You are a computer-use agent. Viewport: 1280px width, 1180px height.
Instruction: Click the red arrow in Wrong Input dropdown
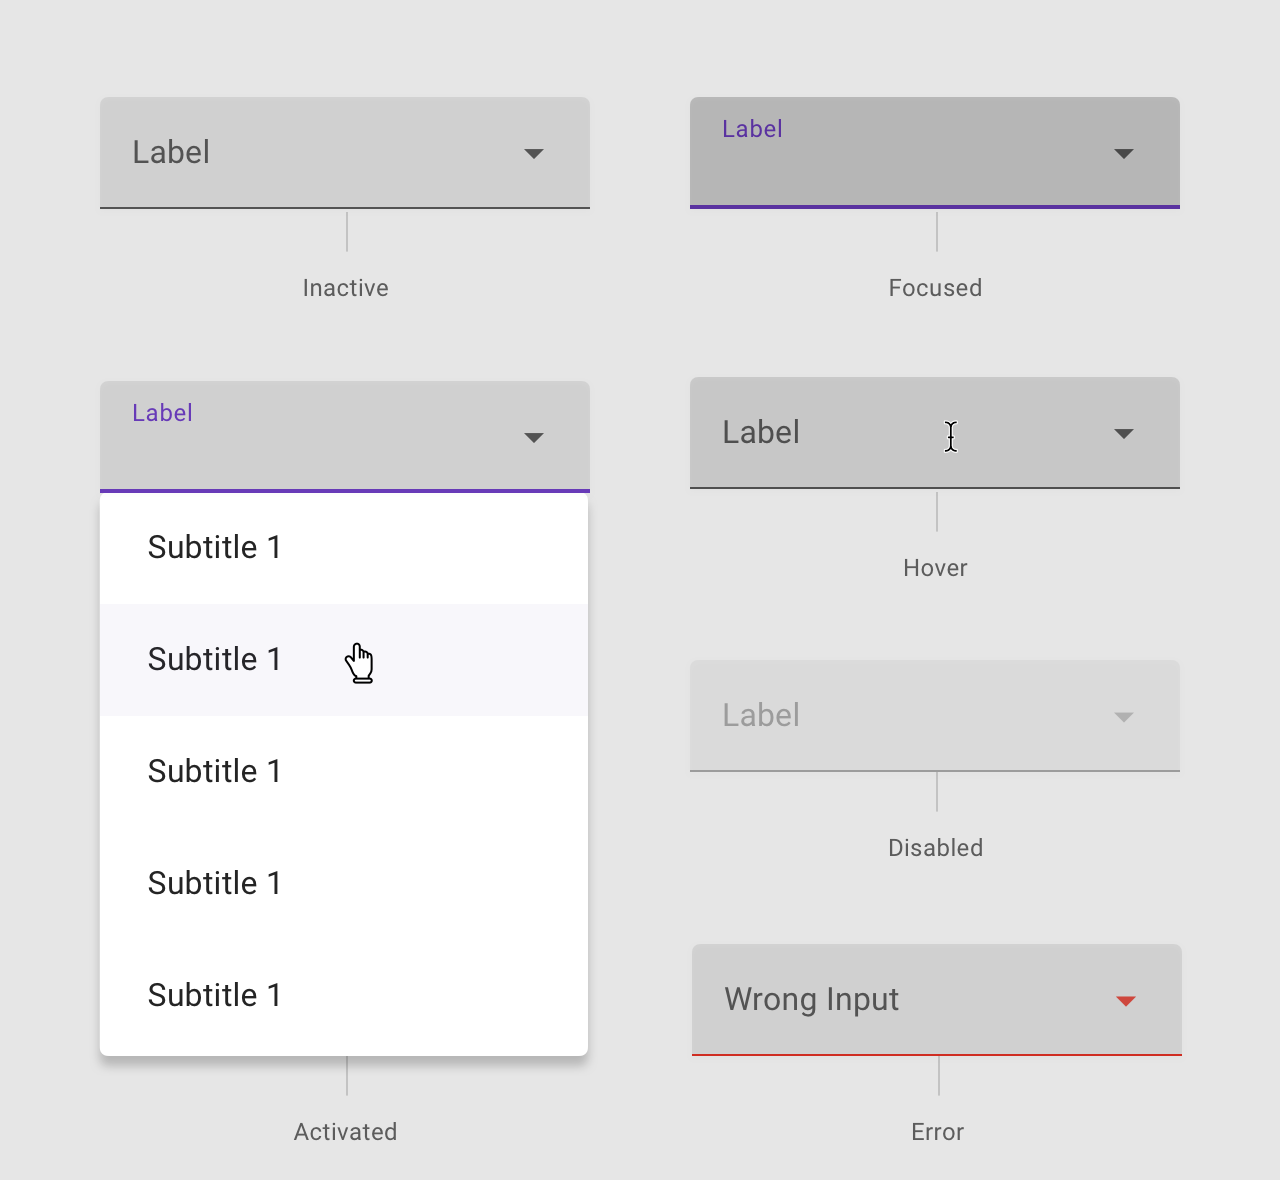pos(1126,1001)
